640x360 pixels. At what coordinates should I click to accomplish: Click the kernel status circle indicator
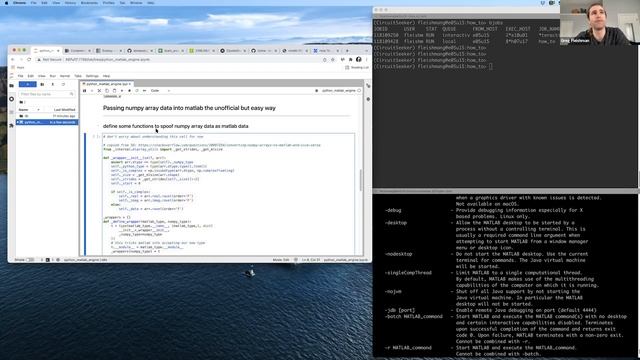pos(359,91)
